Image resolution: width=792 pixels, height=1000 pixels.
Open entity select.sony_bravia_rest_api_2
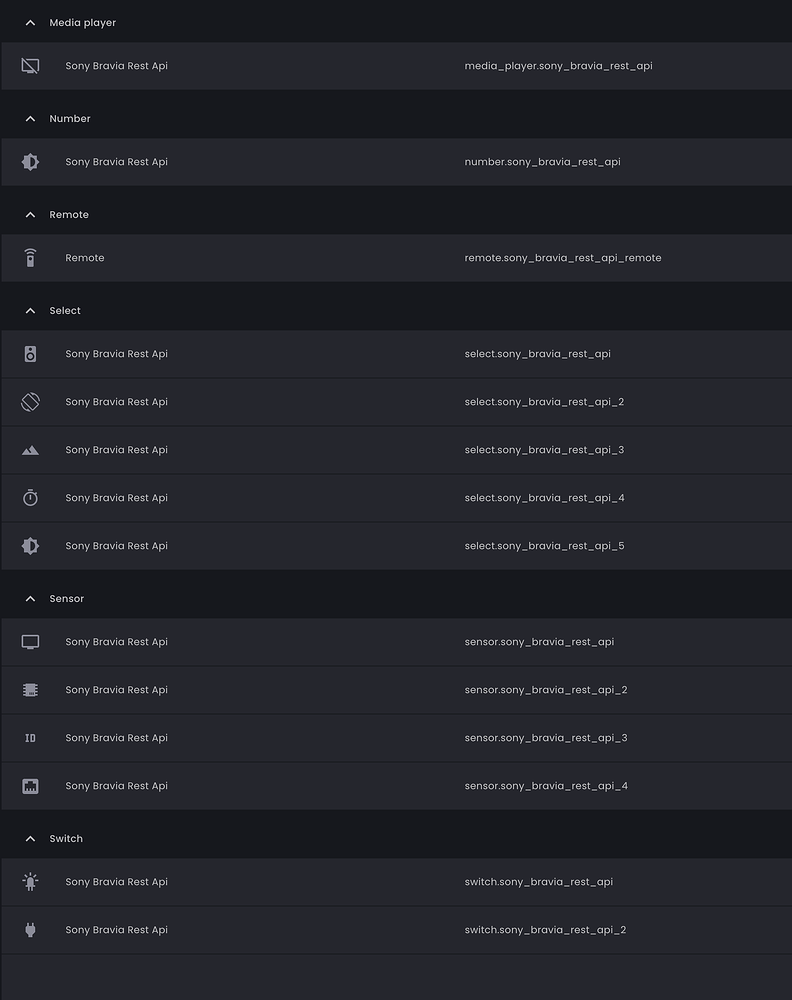(397, 402)
